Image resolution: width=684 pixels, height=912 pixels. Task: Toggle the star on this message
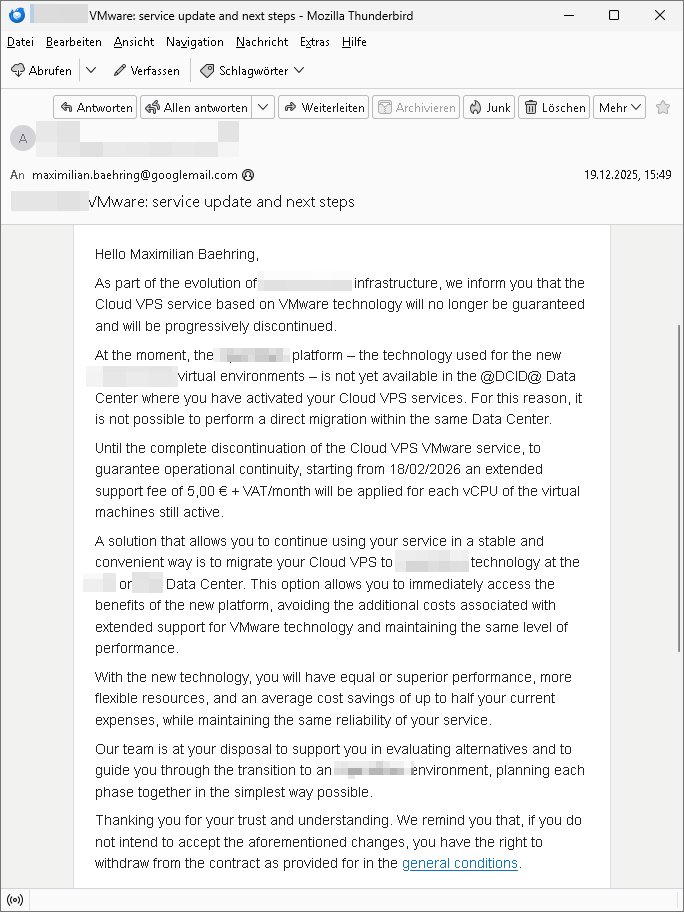coord(663,108)
